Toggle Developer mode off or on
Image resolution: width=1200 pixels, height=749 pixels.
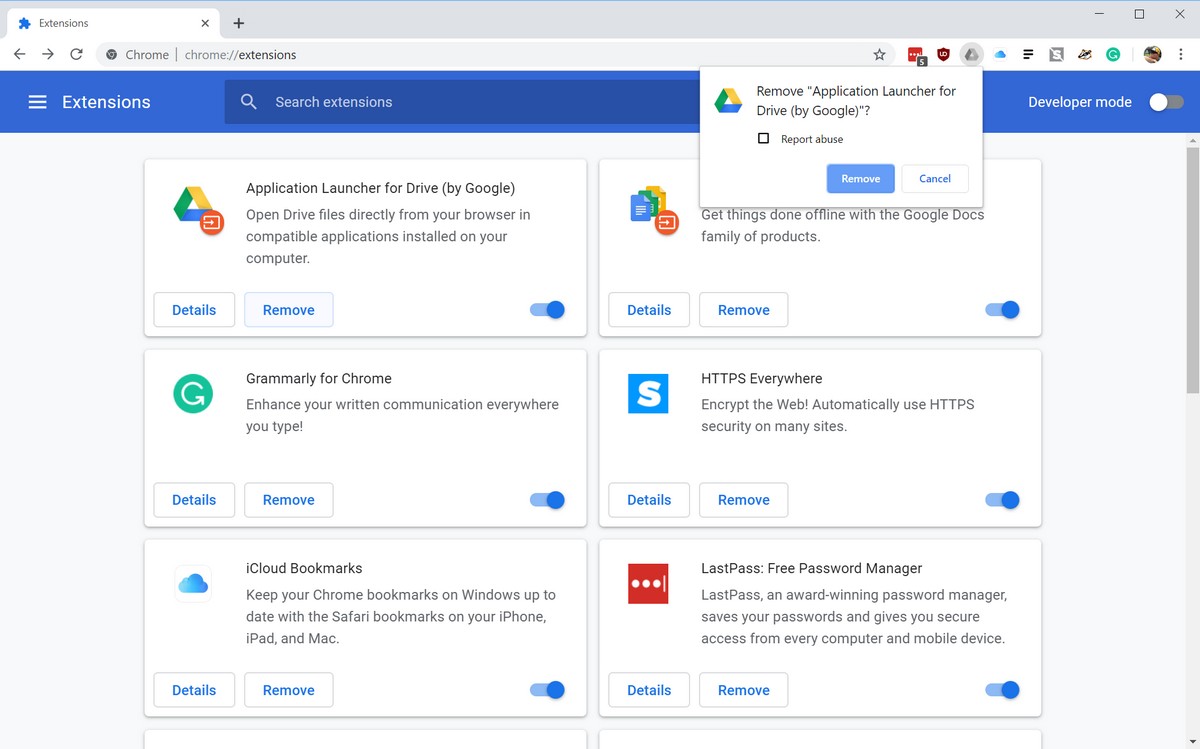pos(1165,101)
